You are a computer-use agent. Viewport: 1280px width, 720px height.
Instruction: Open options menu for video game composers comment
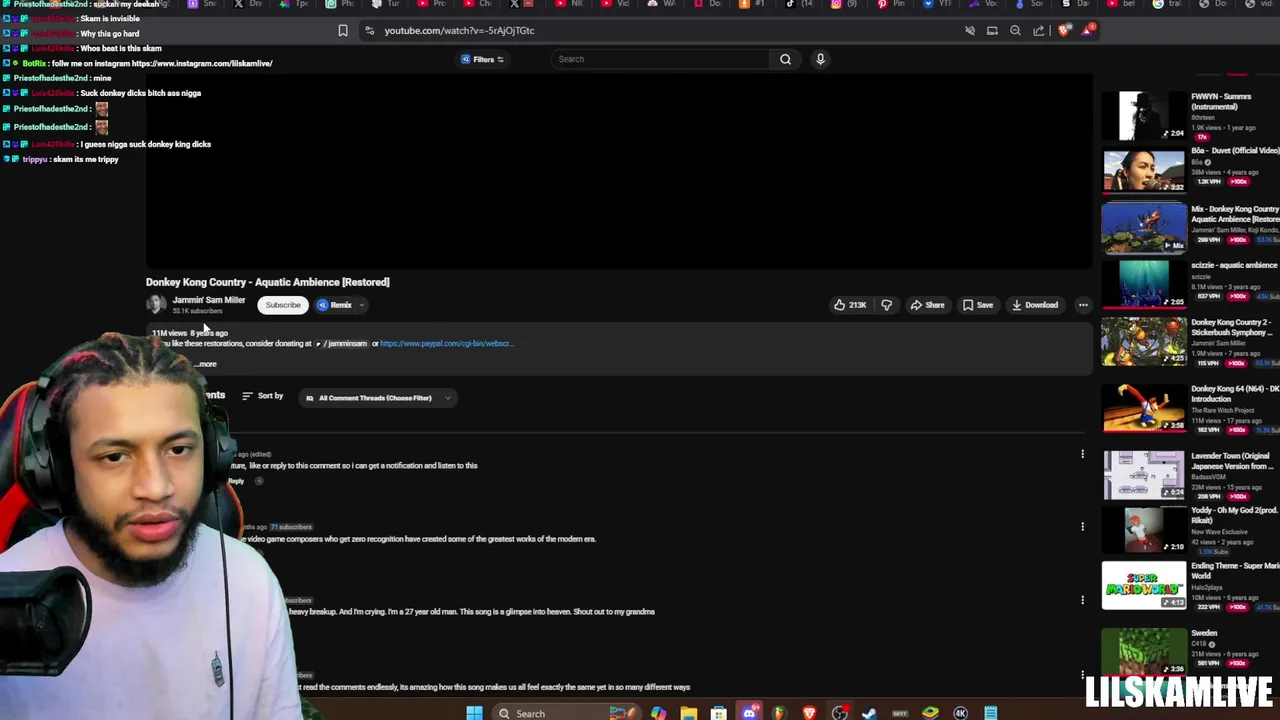[1082, 526]
